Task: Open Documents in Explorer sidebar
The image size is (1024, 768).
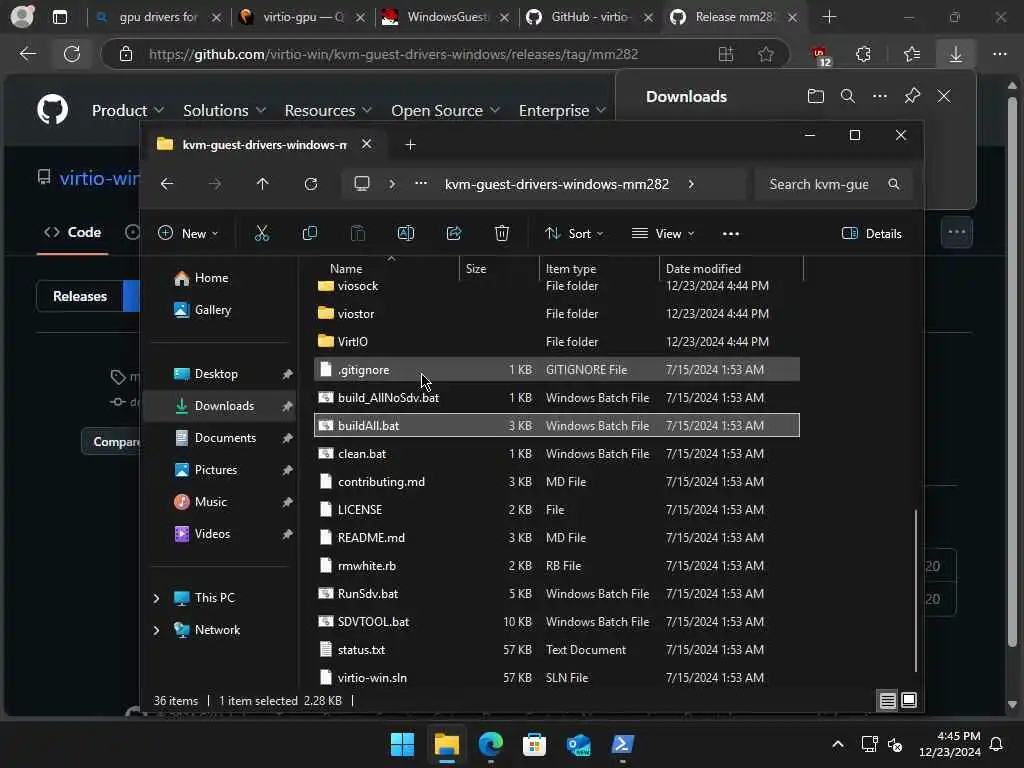Action: pyautogui.click(x=219, y=438)
